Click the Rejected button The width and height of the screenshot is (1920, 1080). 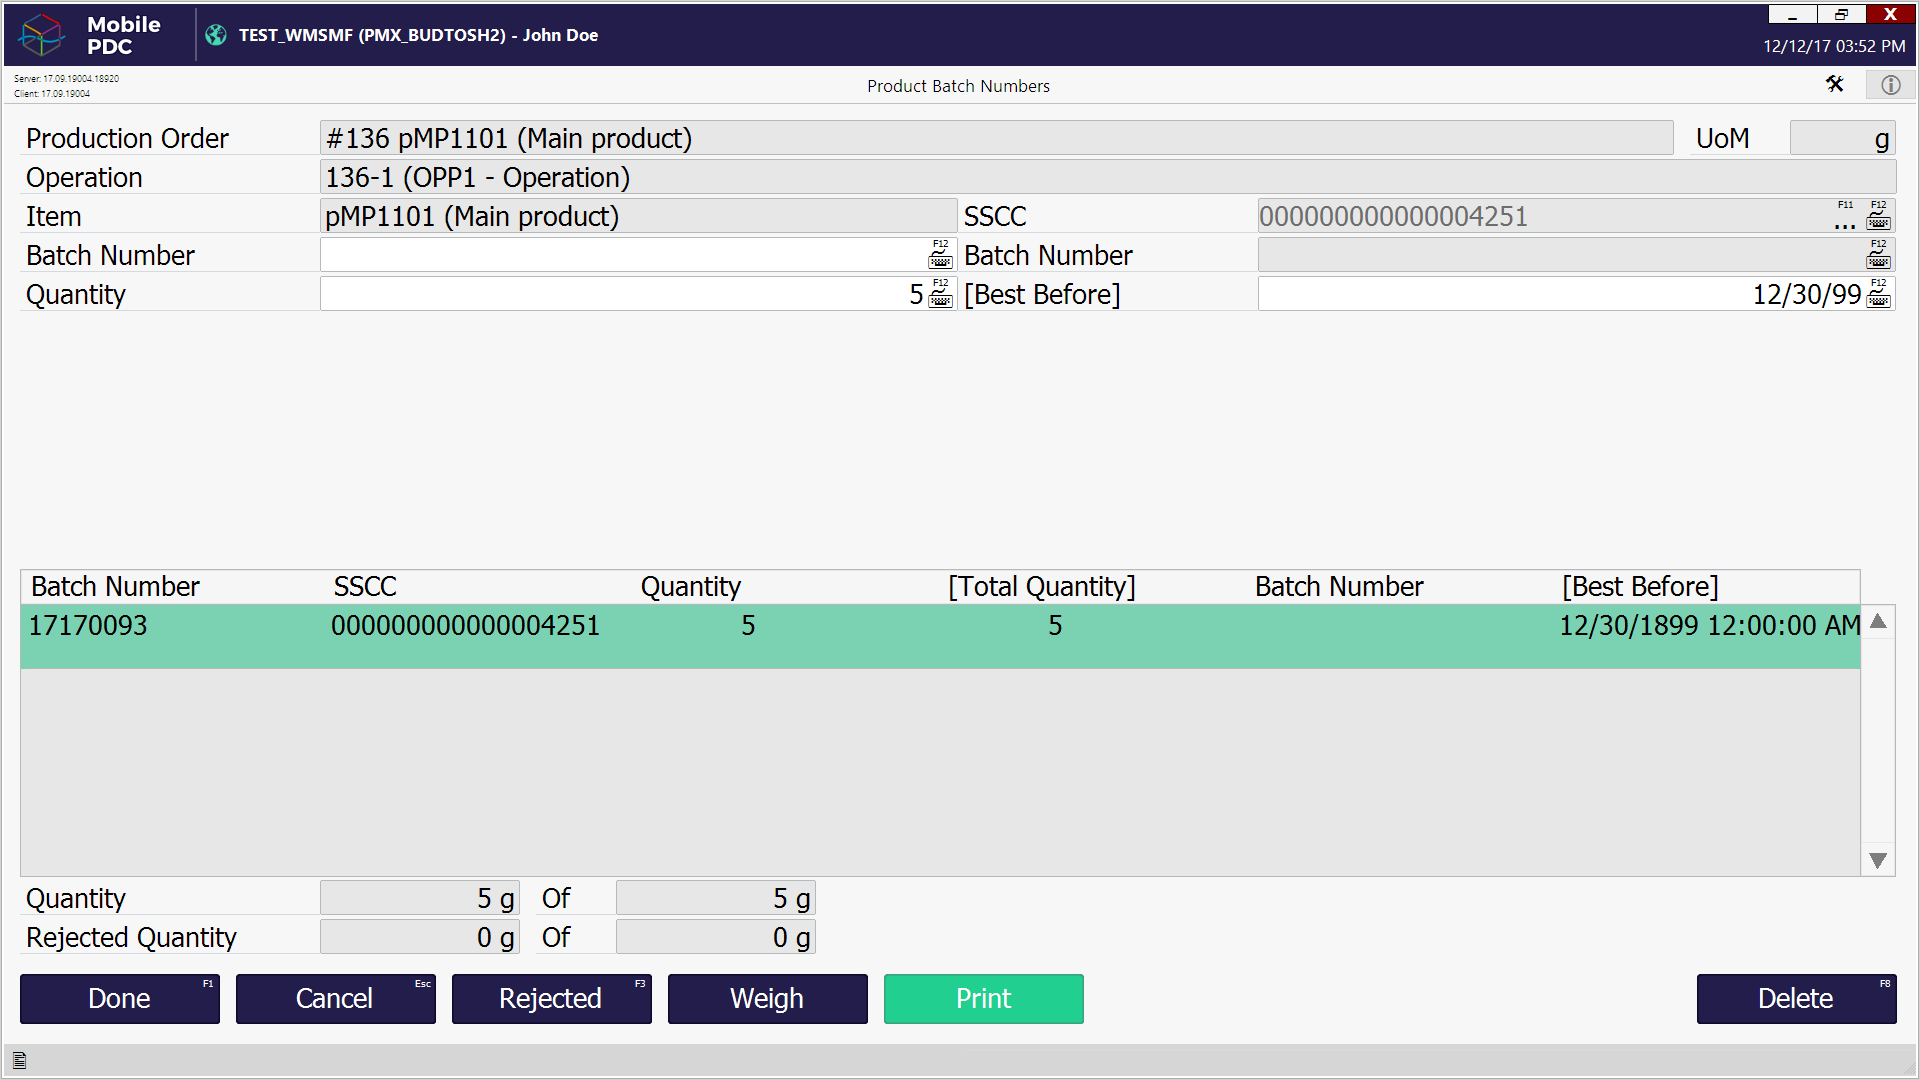(551, 998)
